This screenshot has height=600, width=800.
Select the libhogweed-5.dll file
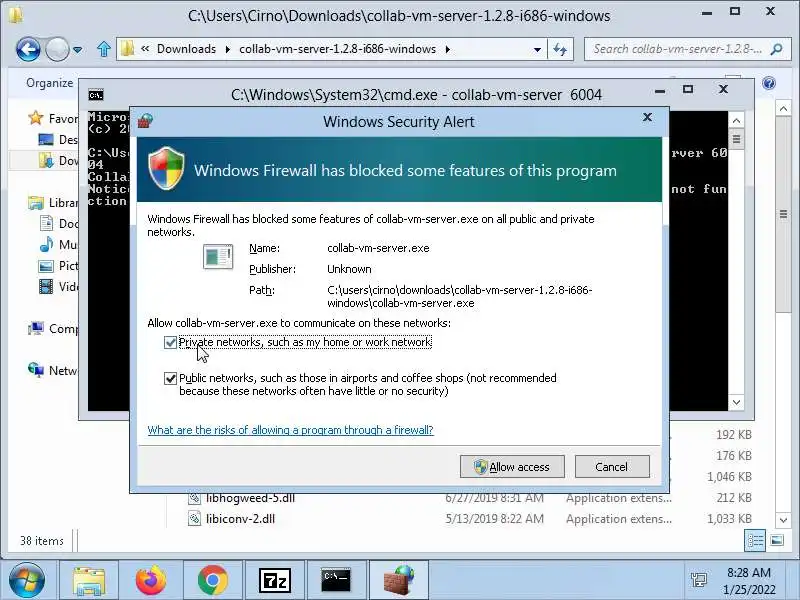(251, 498)
